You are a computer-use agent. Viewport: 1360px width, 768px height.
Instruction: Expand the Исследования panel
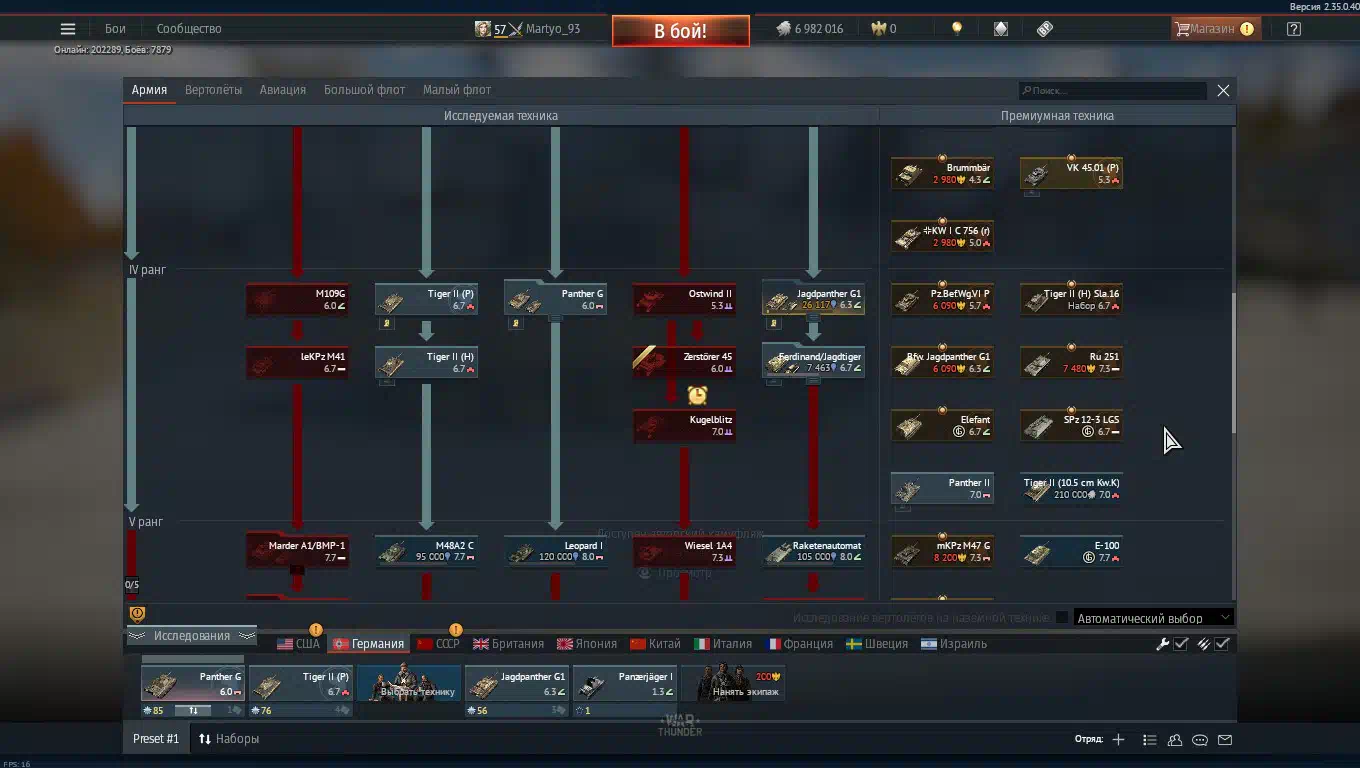click(192, 636)
